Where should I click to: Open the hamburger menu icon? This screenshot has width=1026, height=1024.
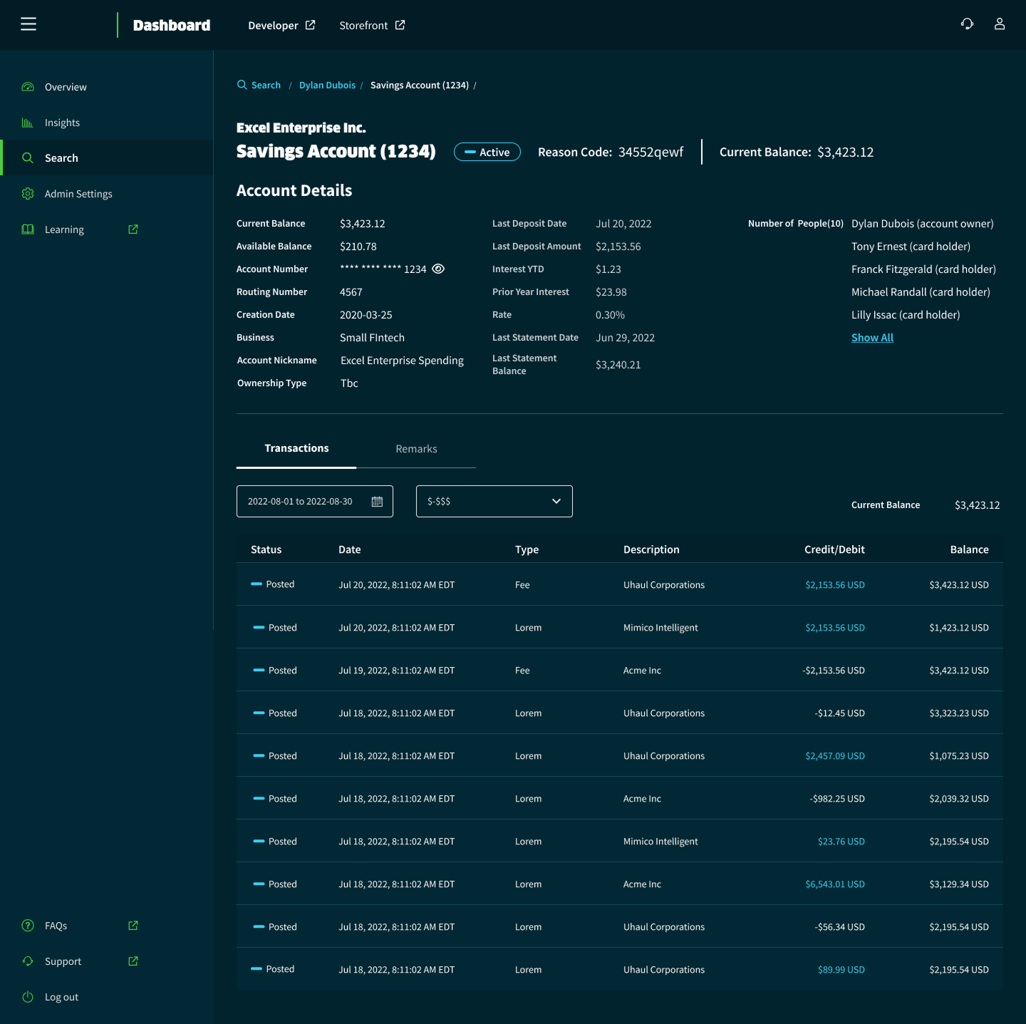(28, 24)
